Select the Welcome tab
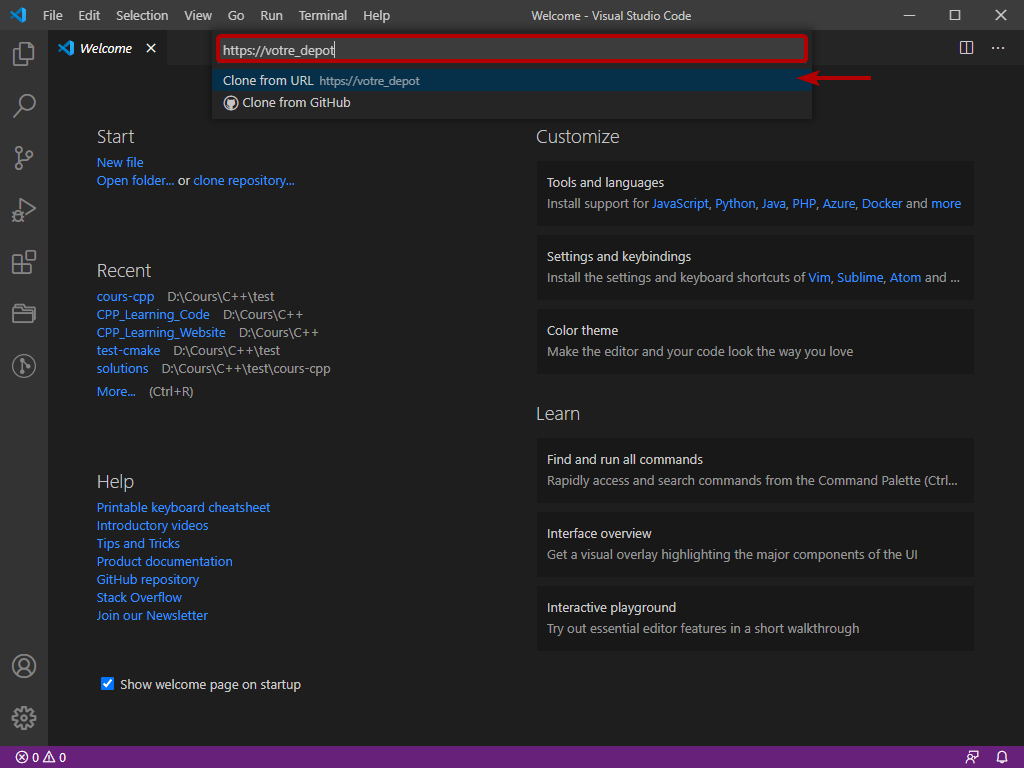 coord(107,48)
